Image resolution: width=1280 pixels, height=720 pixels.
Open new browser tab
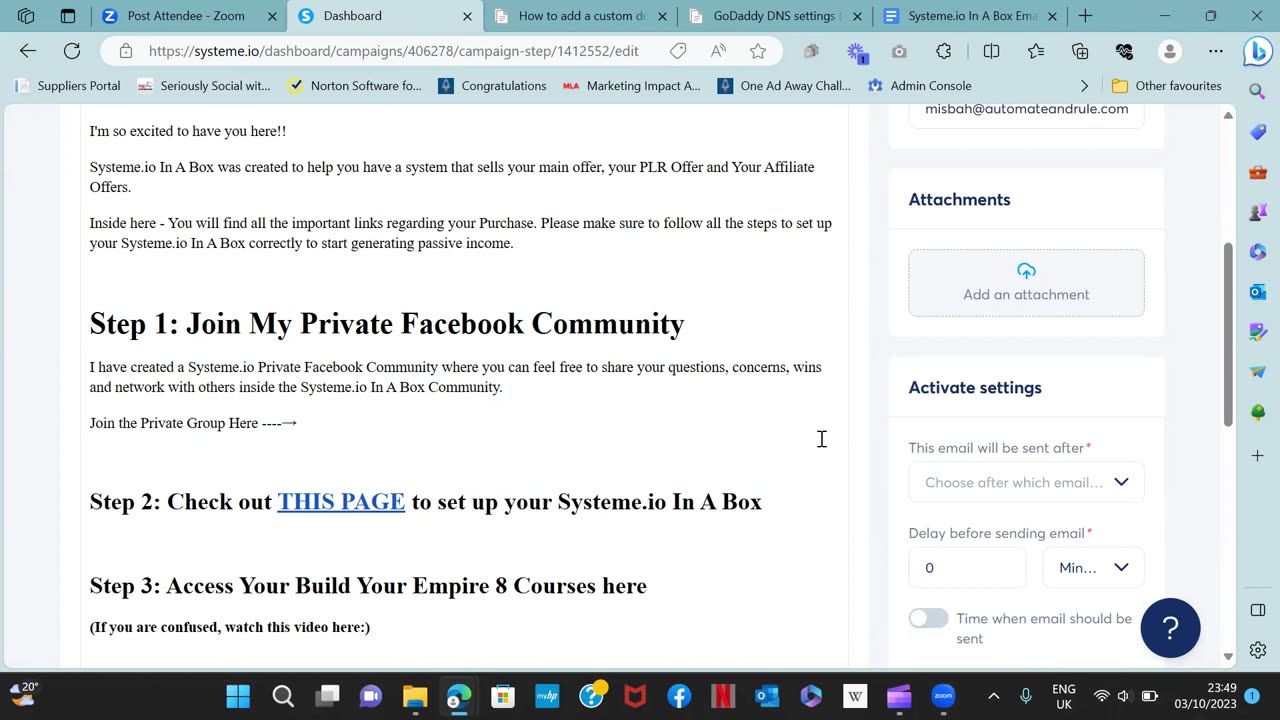1085,16
